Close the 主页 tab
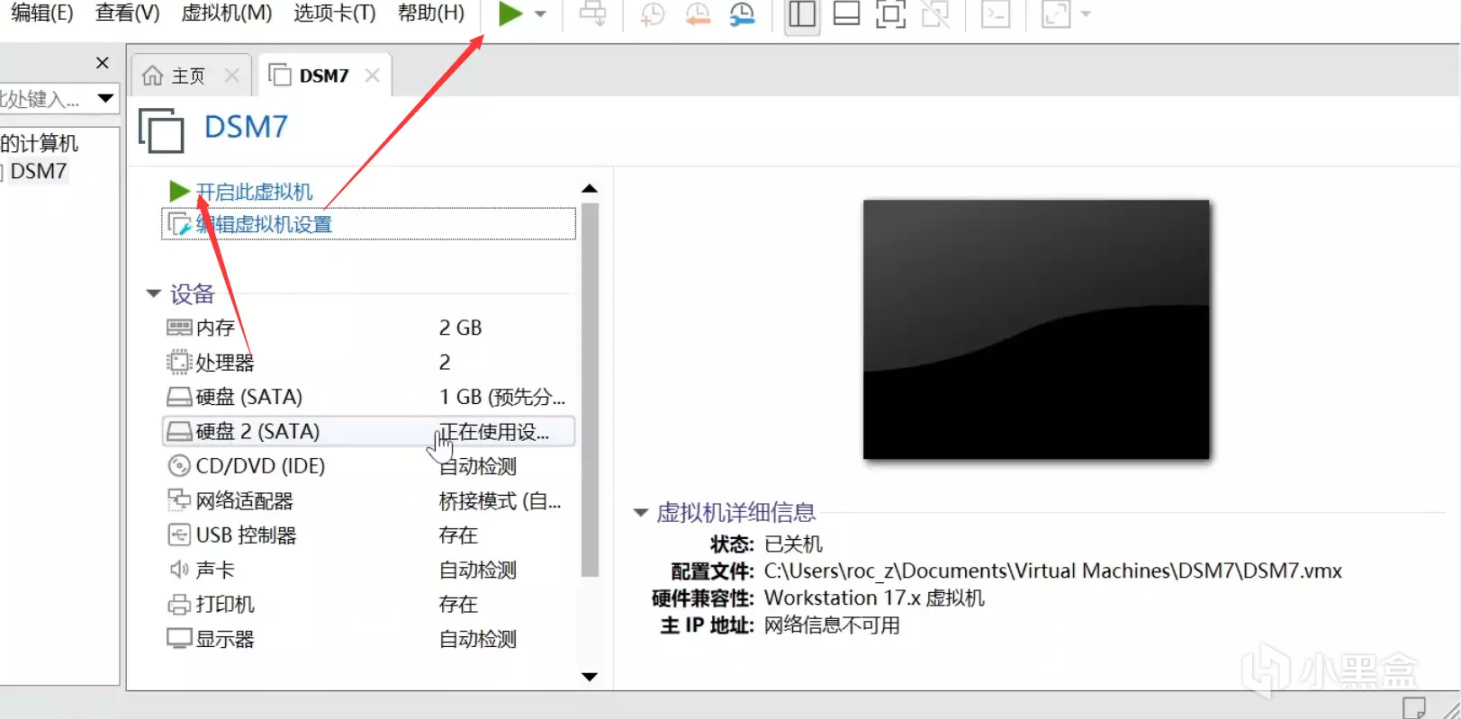Viewport: 1461px width, 719px height. [232, 76]
